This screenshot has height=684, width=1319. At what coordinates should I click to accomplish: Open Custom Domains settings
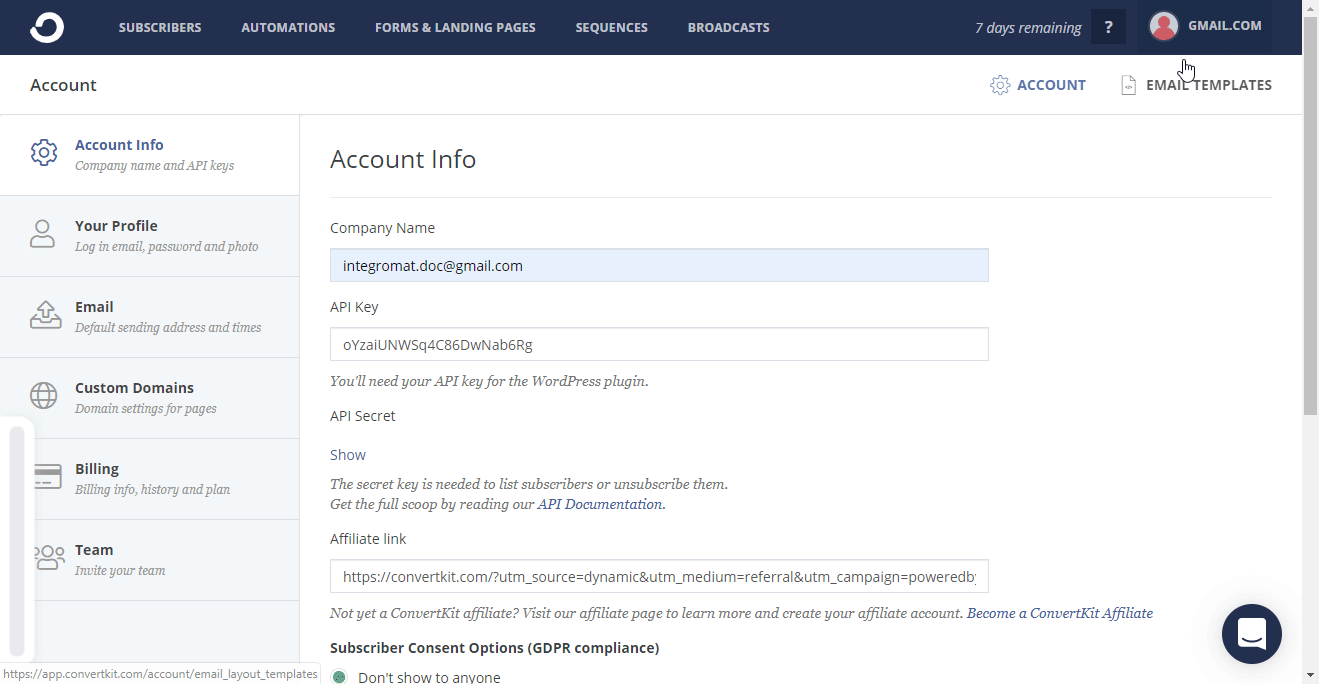tap(150, 398)
